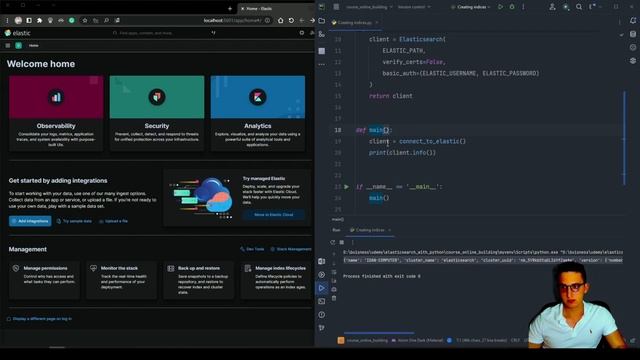Open the Run tool window play icon
640x360 pixels.
(322, 288)
